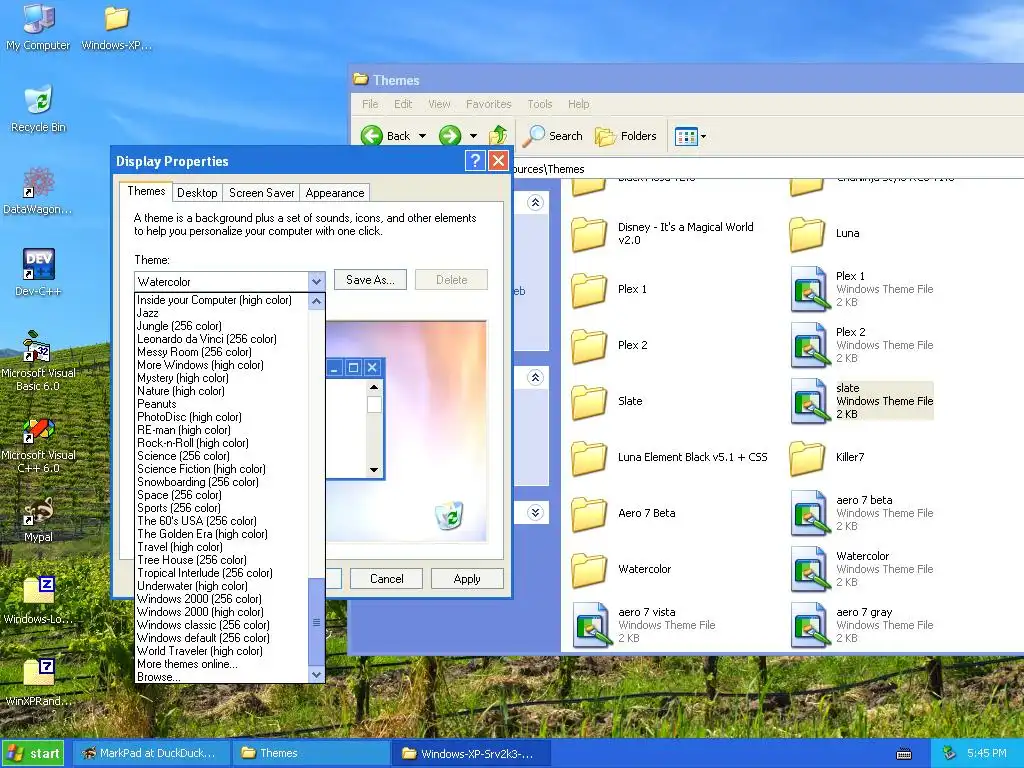1024x768 pixels.
Task: Select the WinXPRand... archive on desktop
Action: tap(38, 682)
